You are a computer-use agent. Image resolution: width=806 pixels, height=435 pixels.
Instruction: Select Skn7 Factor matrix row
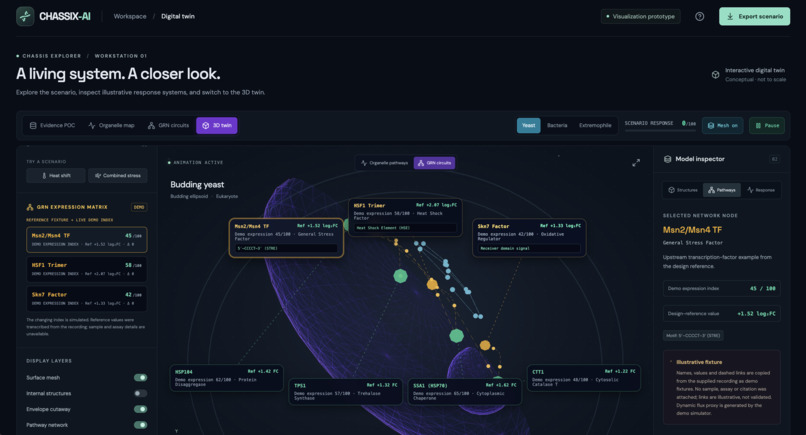(86, 299)
